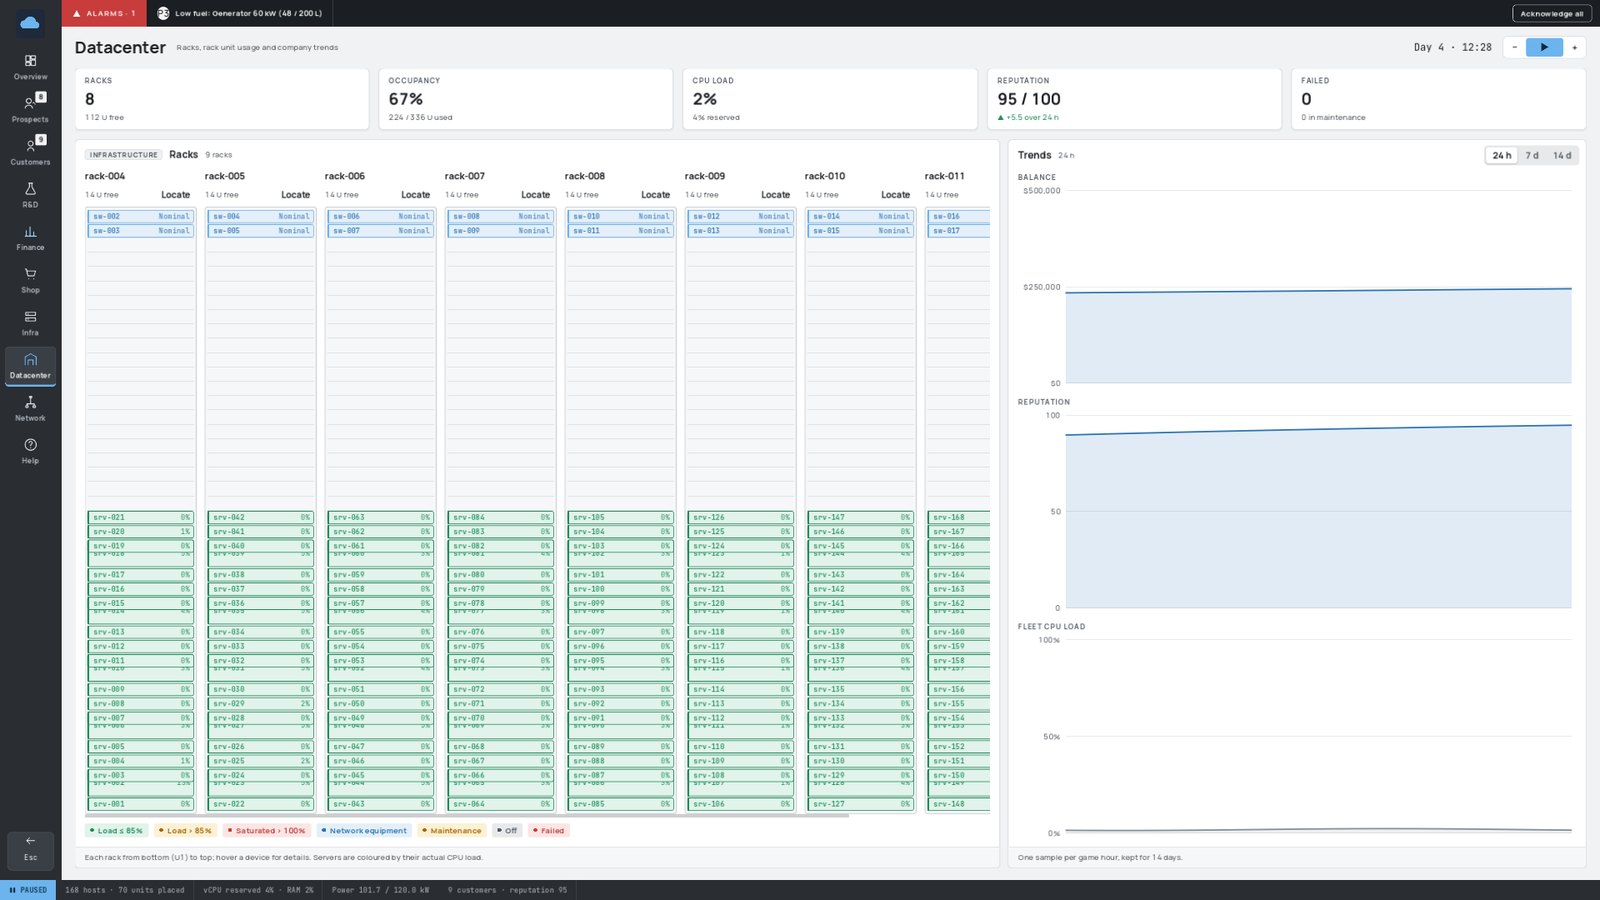Click the cloud logo icon
Image resolution: width=1600 pixels, height=900 pixels.
(x=30, y=22)
